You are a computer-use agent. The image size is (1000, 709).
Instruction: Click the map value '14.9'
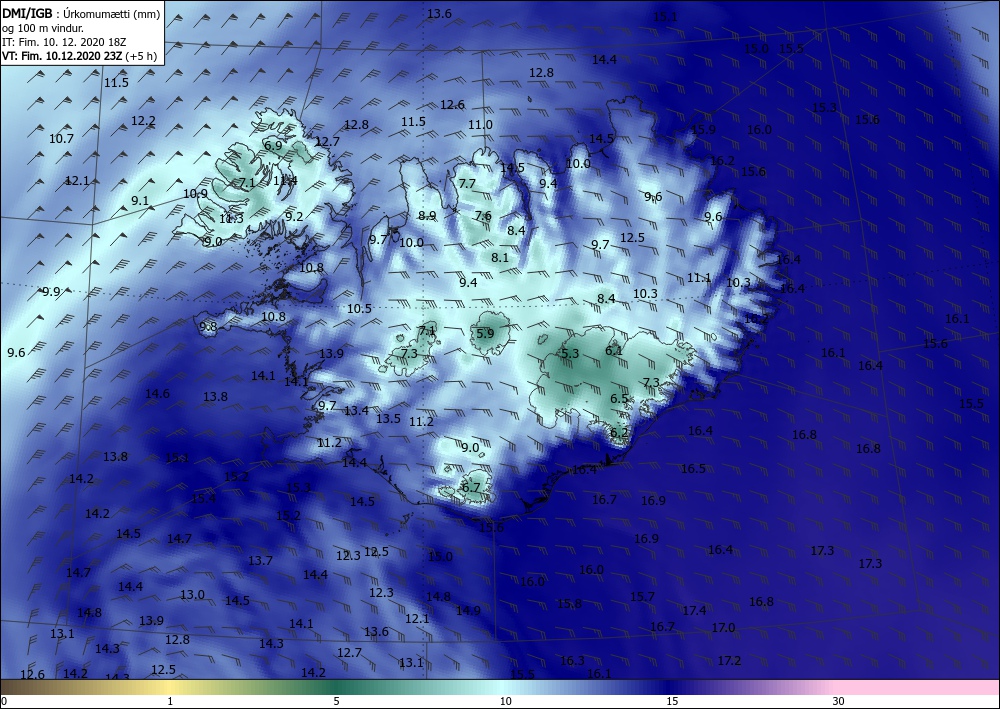468,611
